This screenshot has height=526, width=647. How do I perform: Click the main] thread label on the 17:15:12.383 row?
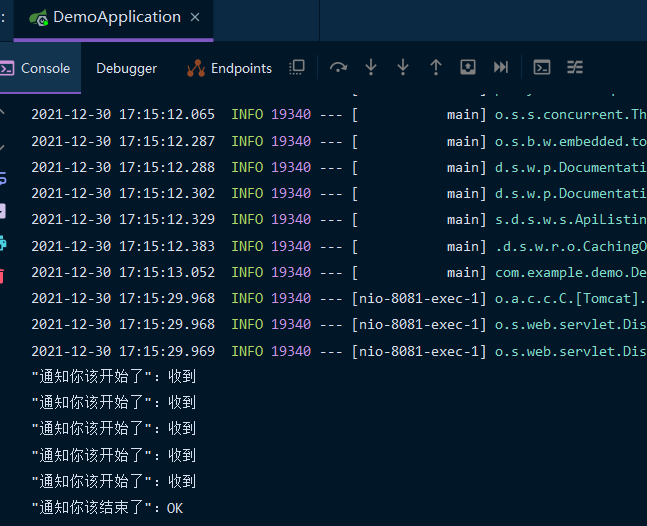tap(466, 246)
